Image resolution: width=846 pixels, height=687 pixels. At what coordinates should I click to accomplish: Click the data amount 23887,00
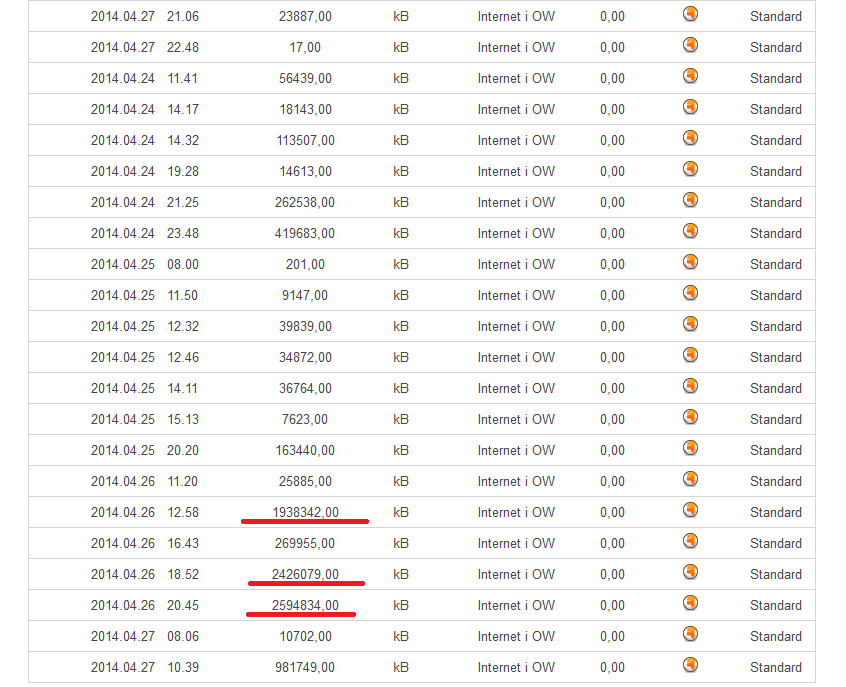click(x=305, y=17)
